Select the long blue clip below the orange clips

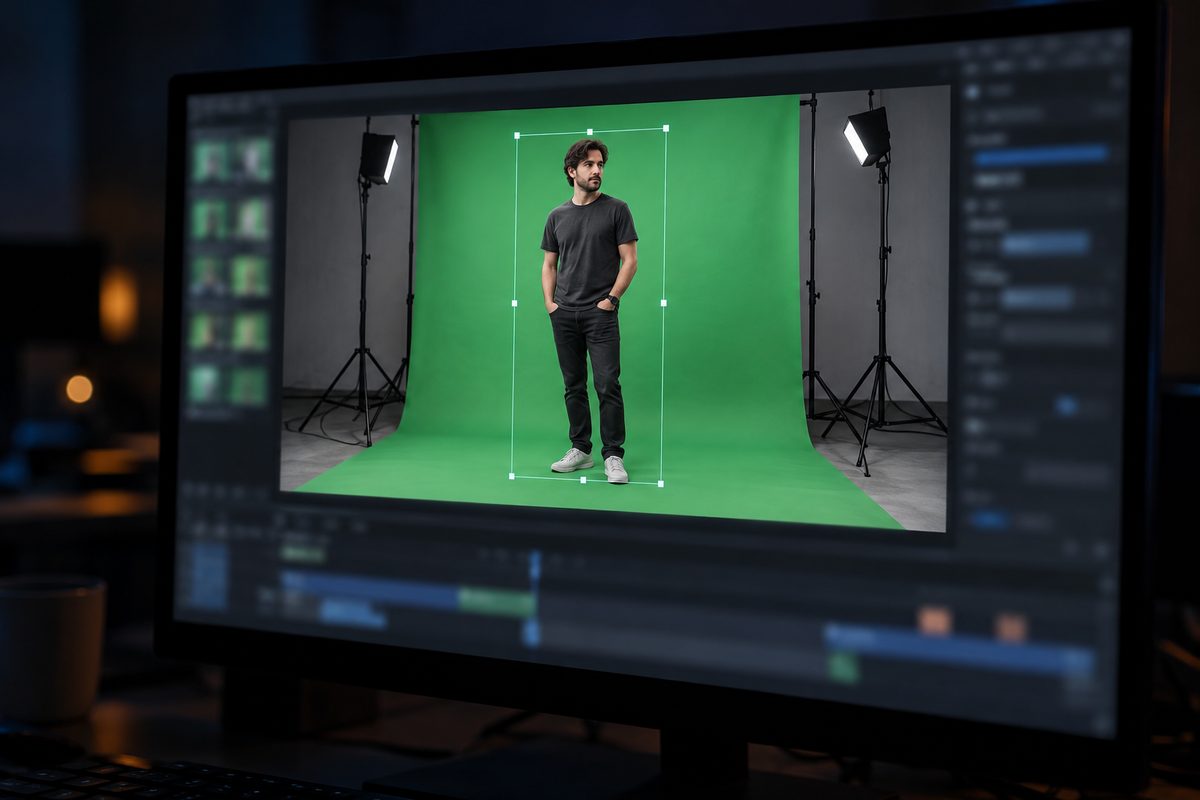pyautogui.click(x=960, y=650)
